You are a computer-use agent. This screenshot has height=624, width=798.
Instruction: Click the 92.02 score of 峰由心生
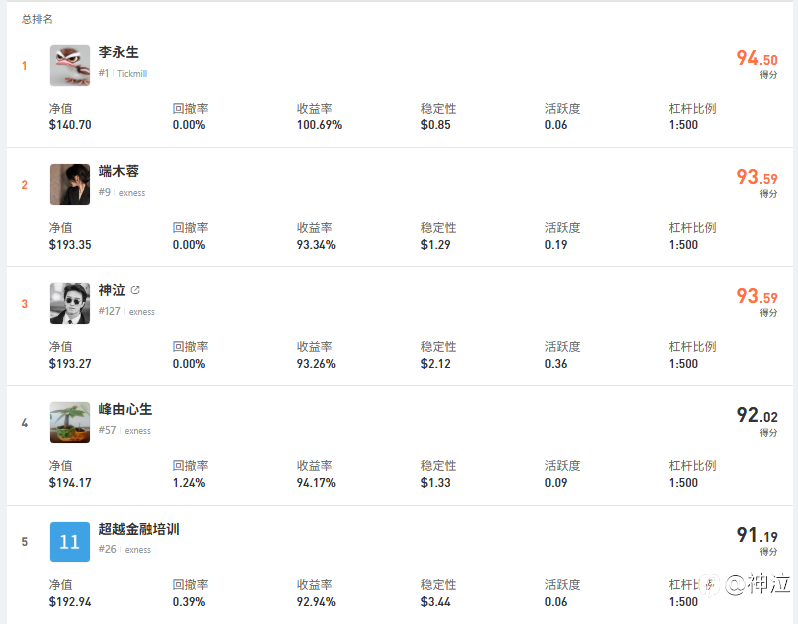[756, 416]
